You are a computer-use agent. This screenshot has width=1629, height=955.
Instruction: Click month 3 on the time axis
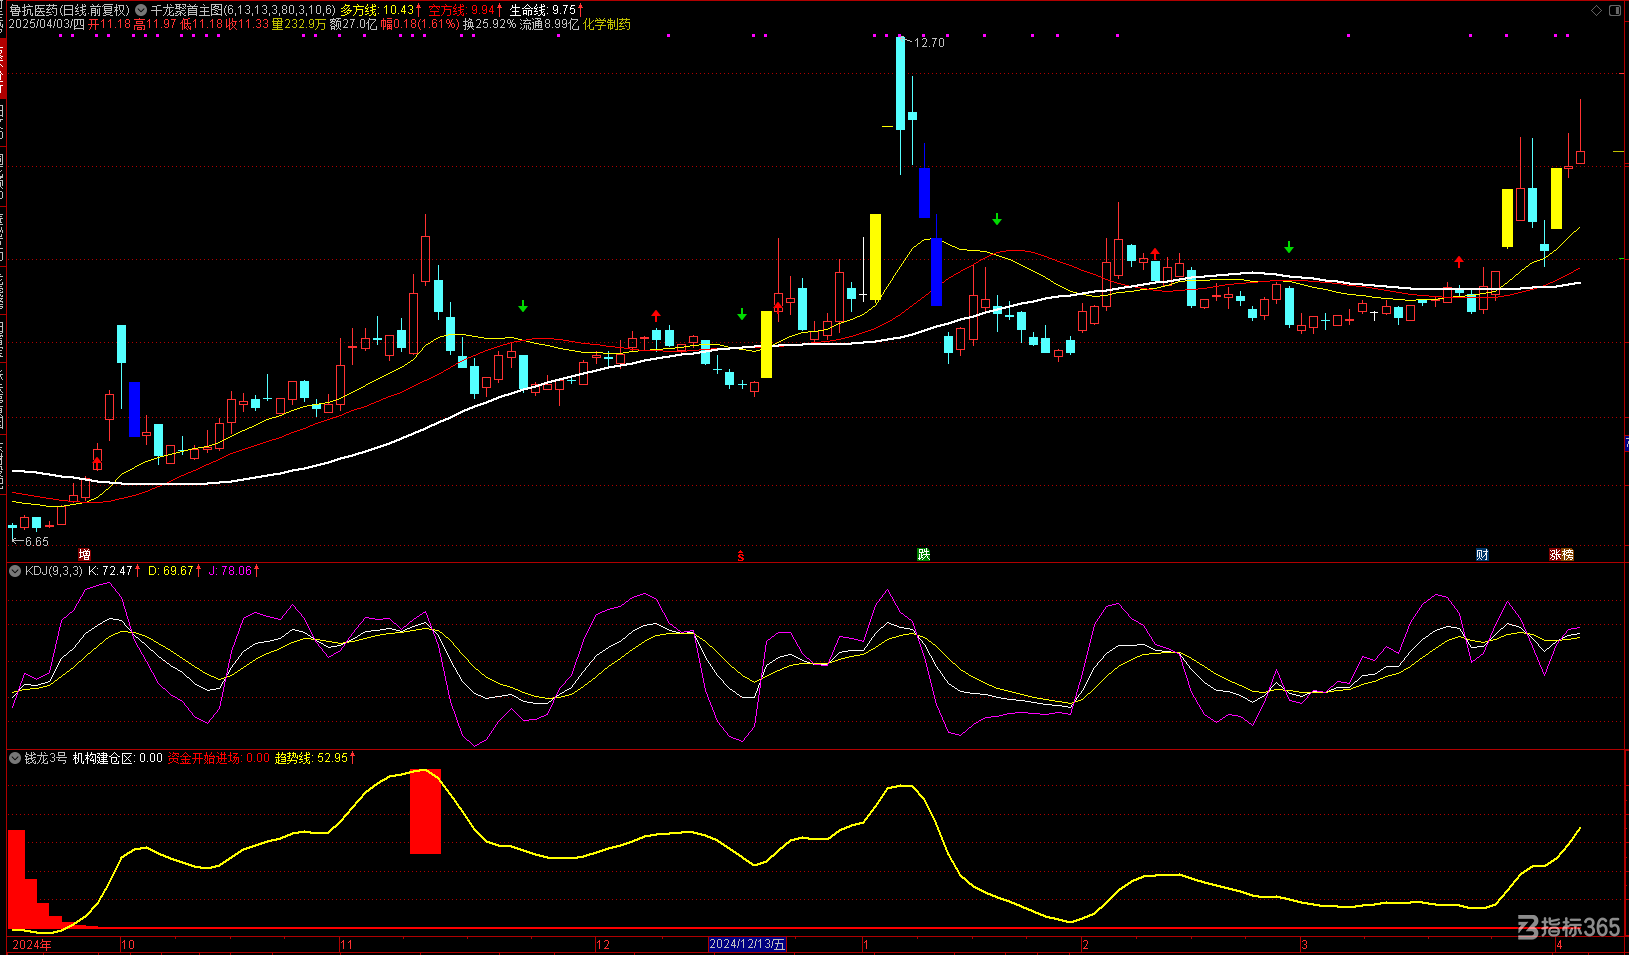[x=1304, y=944]
